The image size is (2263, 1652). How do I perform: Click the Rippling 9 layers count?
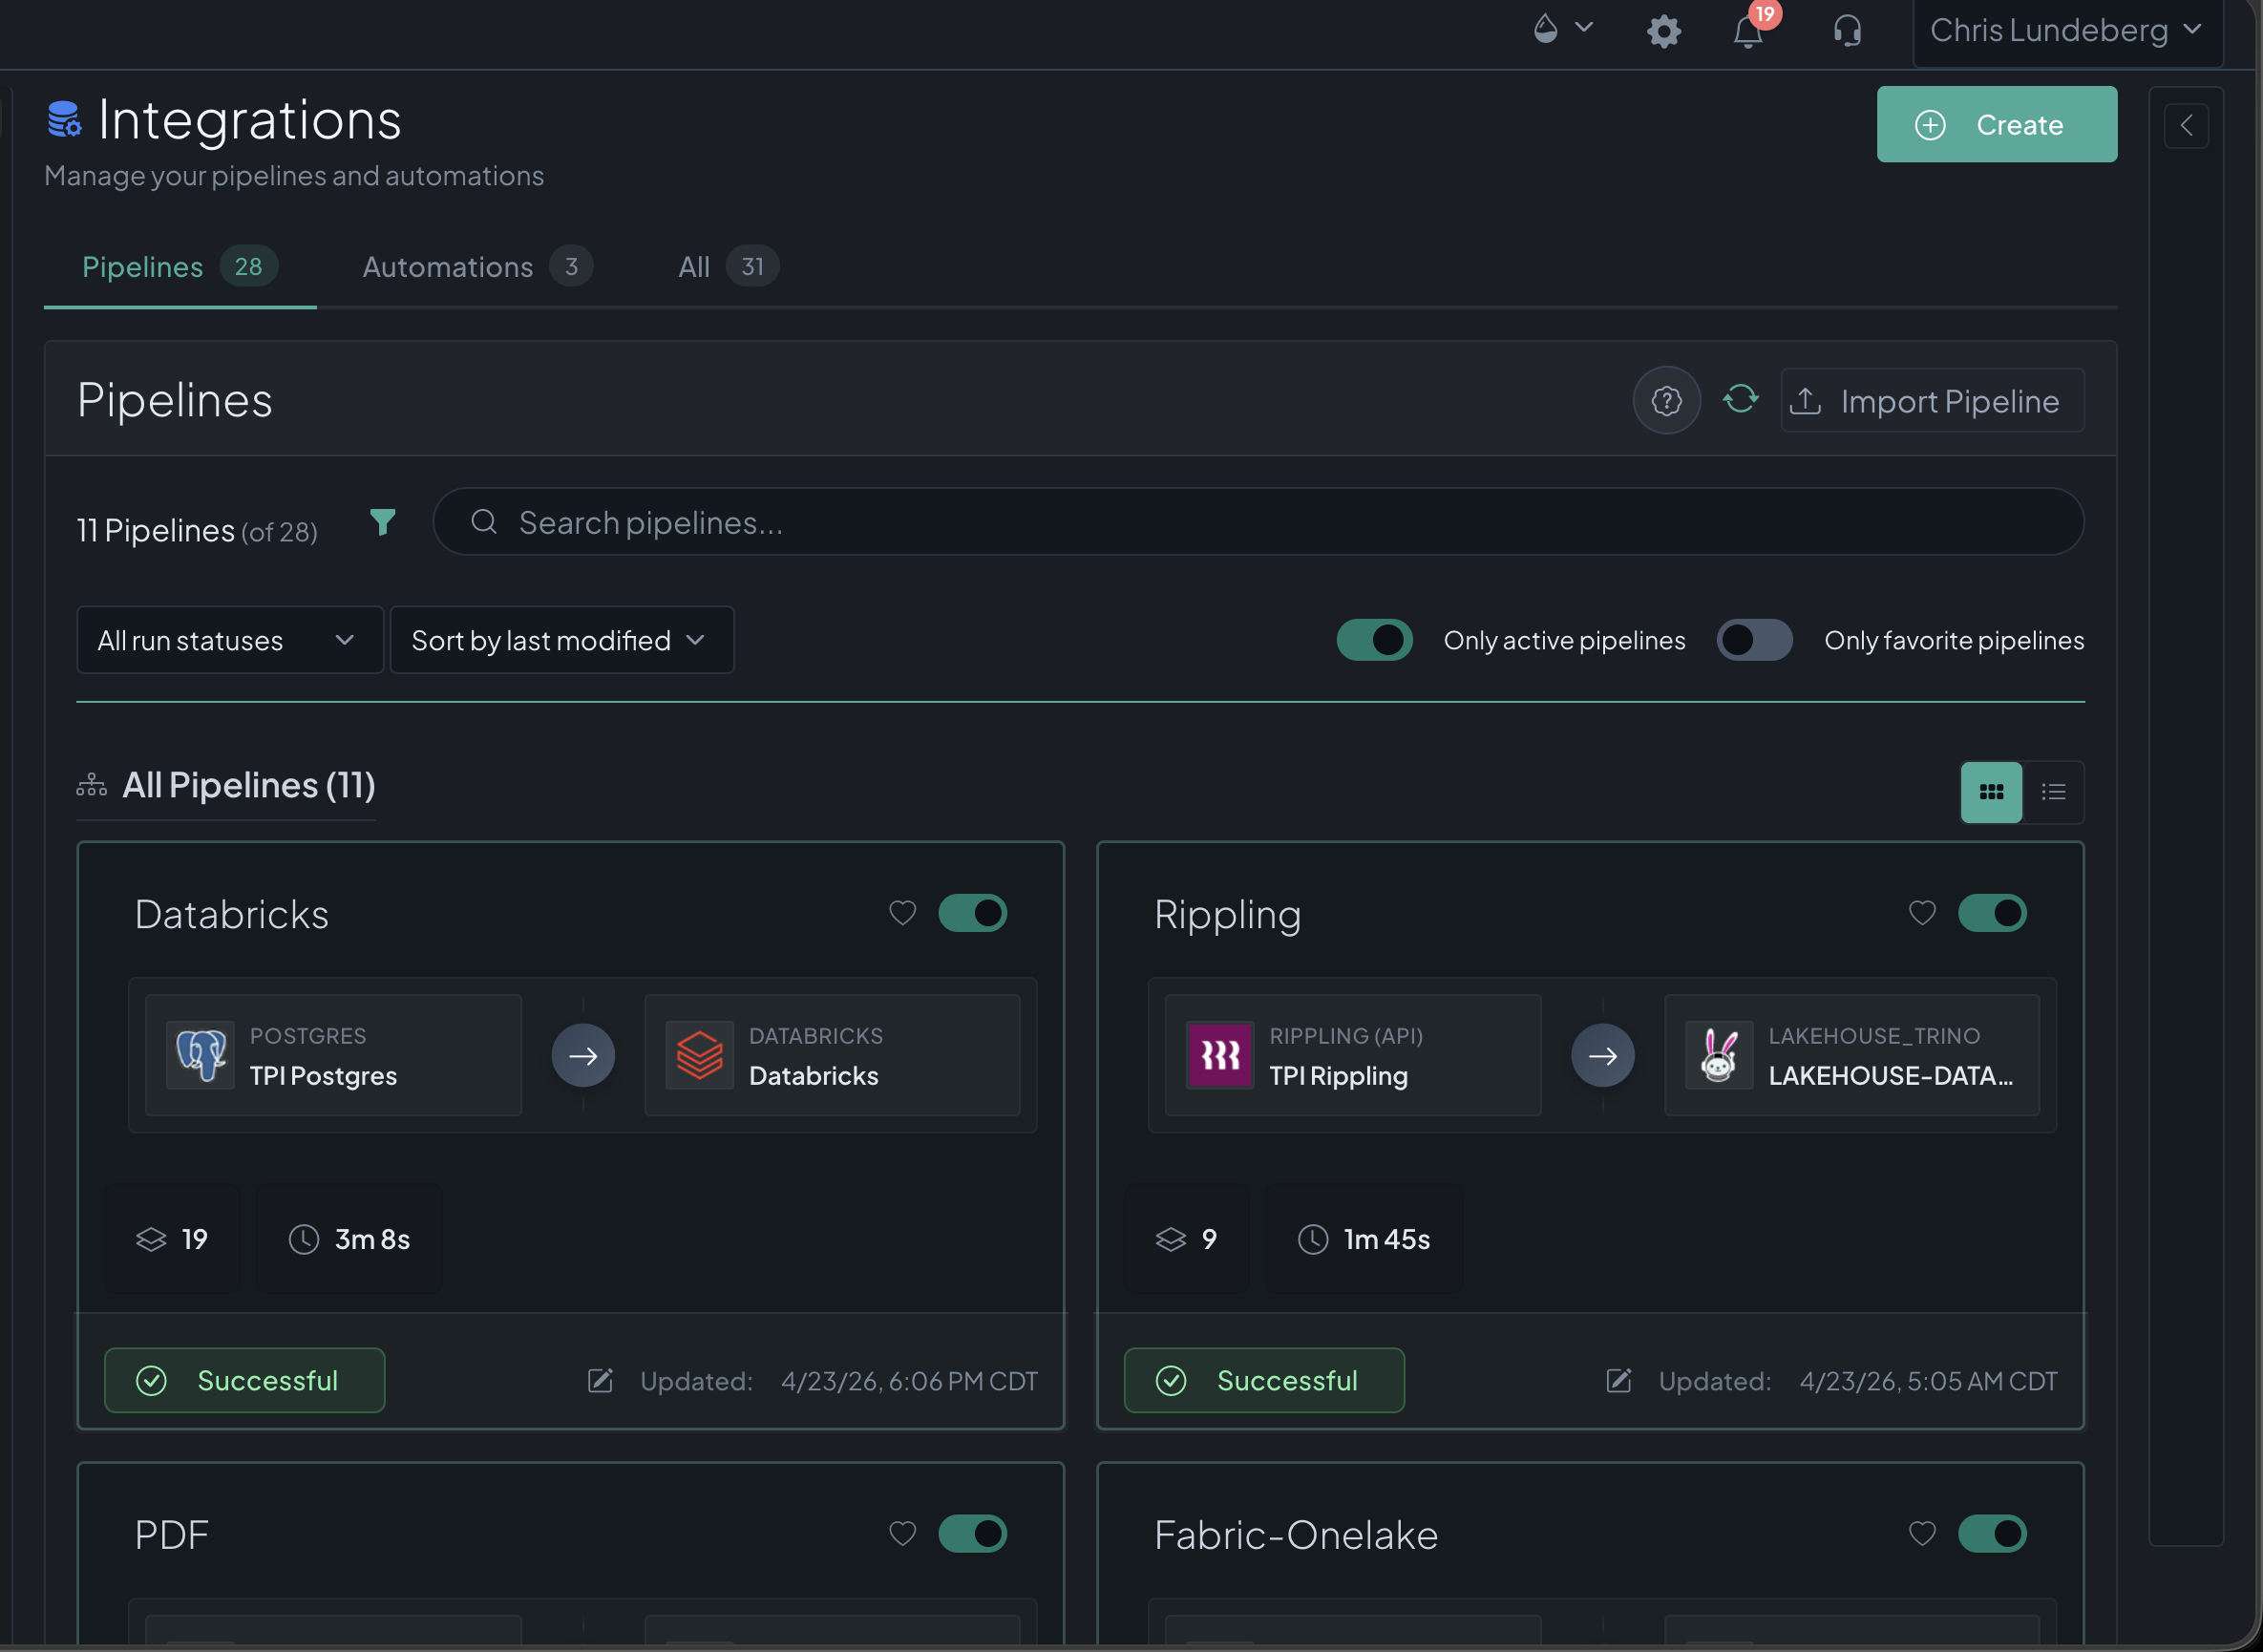coord(1187,1240)
